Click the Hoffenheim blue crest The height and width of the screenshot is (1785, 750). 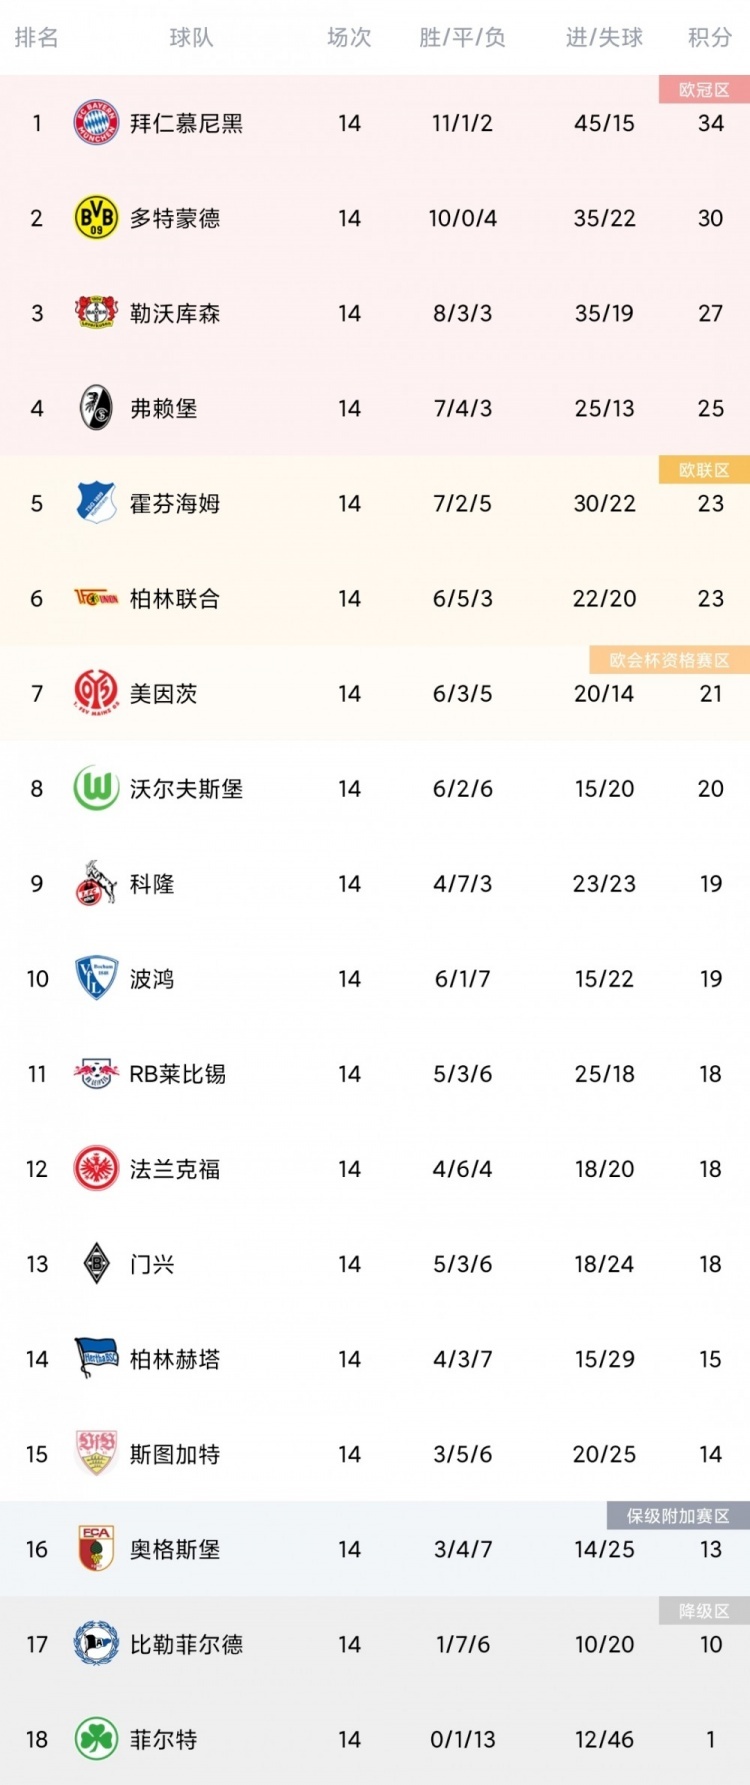[96, 503]
